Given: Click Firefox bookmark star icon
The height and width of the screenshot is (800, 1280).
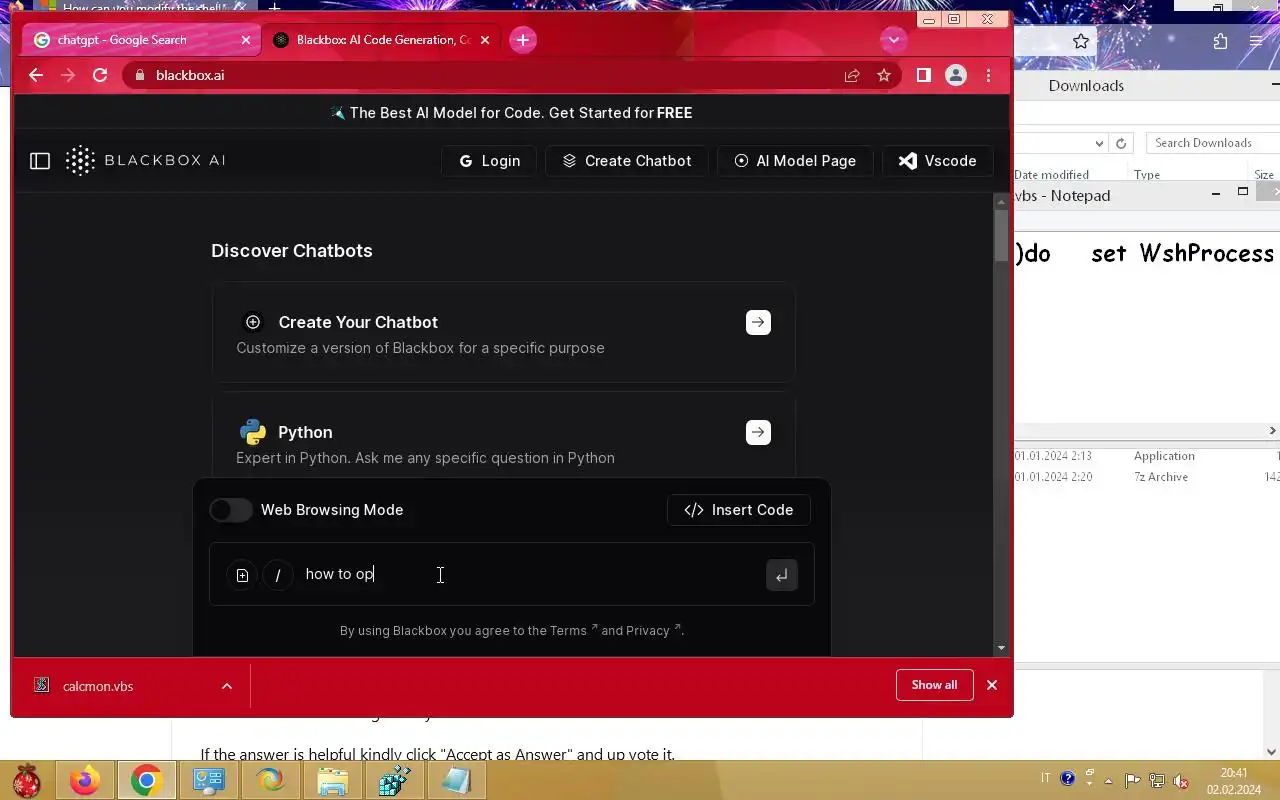Looking at the screenshot, I should pyautogui.click(x=1081, y=41).
